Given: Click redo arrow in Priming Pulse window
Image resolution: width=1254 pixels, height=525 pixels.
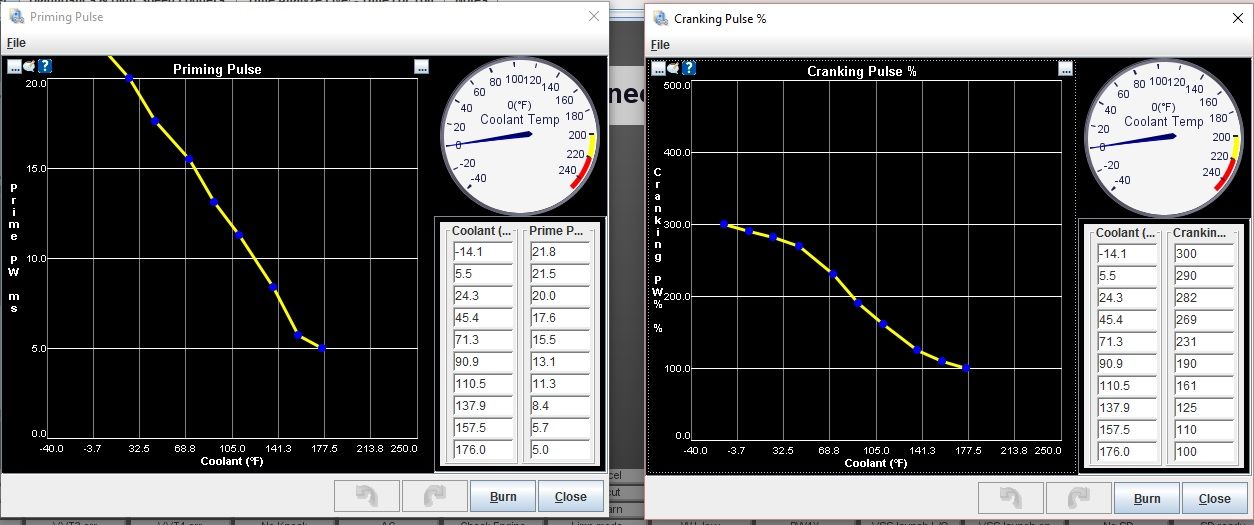Looking at the screenshot, I should point(435,496).
